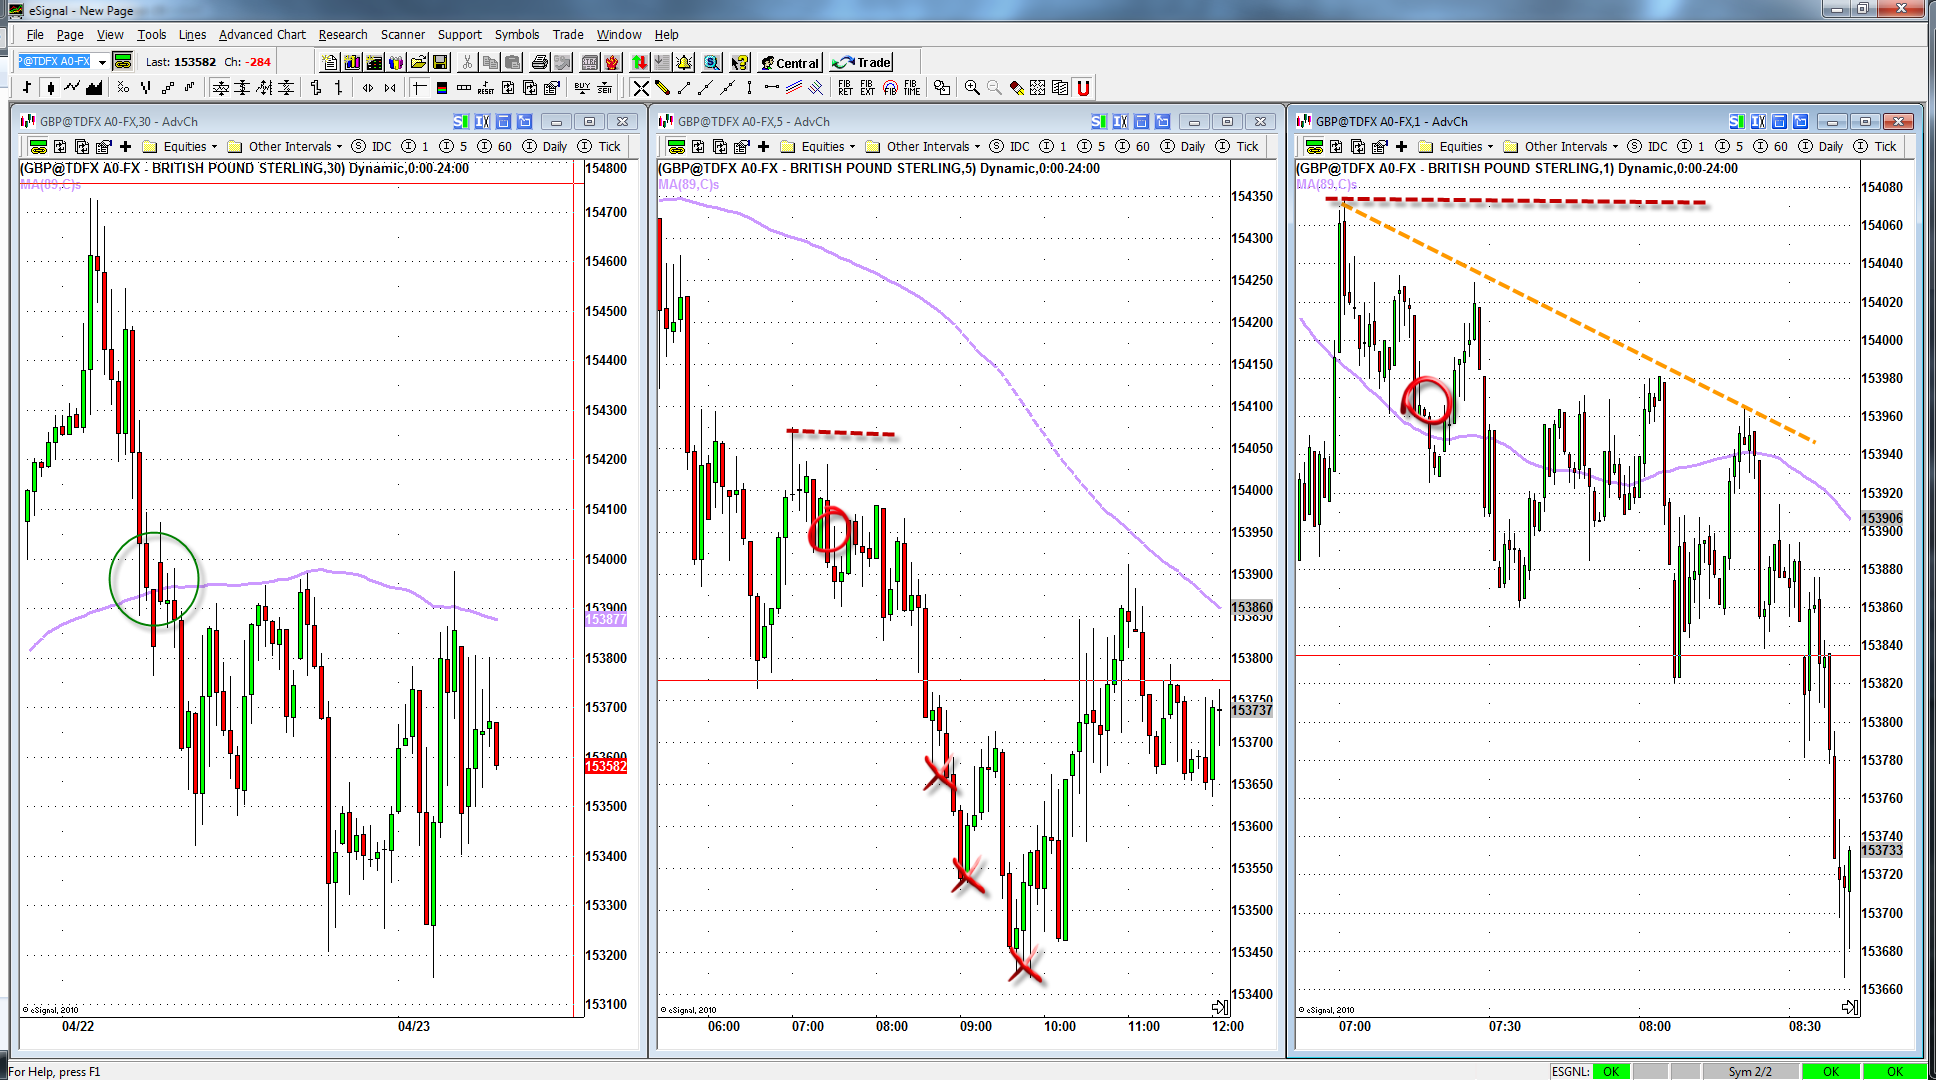Toggle the X pointer drawing mode
Screen dimensions: 1936x1080
pos(641,88)
